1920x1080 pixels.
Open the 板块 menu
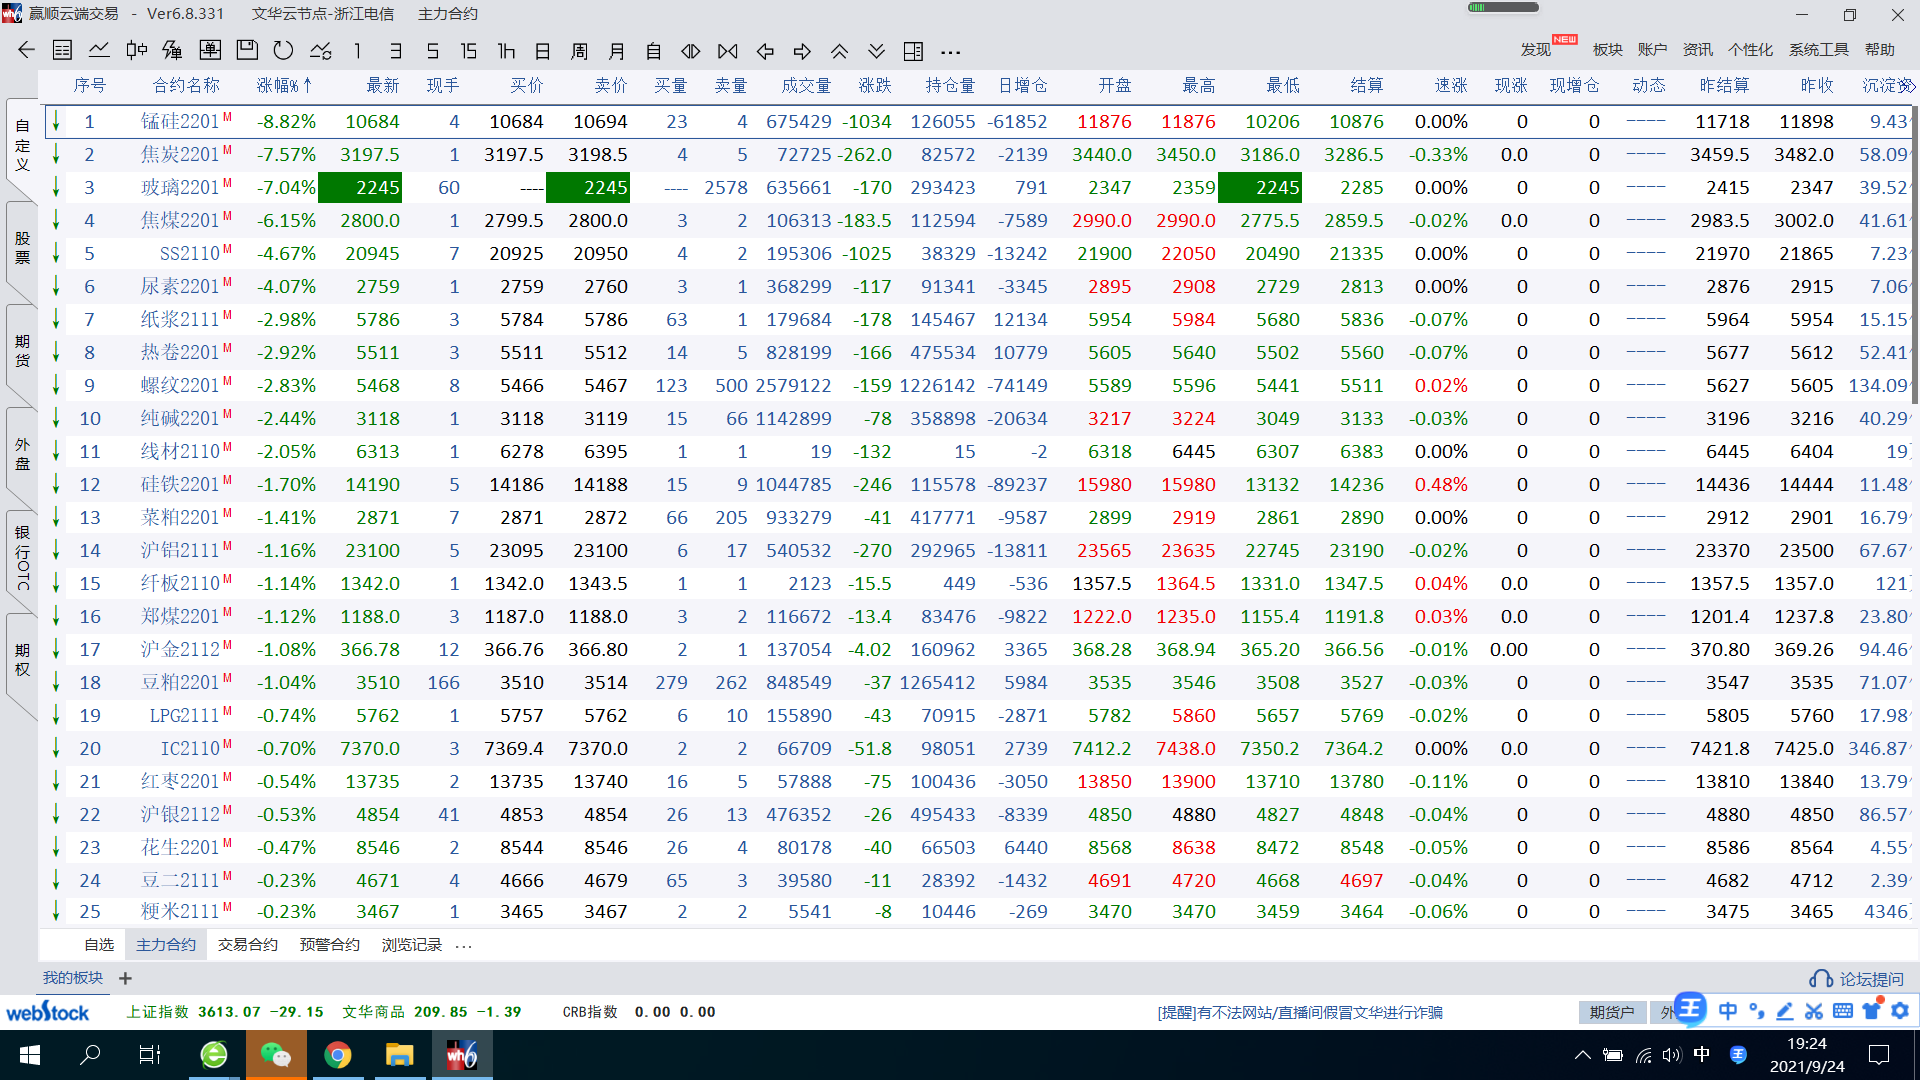[1607, 50]
